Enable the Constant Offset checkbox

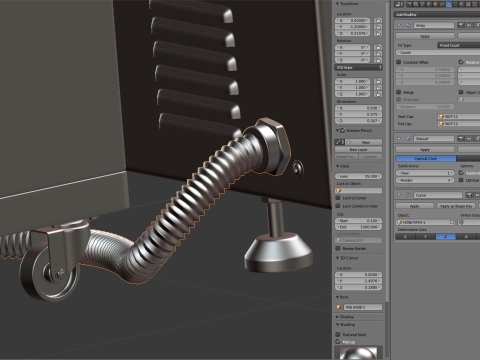399,62
